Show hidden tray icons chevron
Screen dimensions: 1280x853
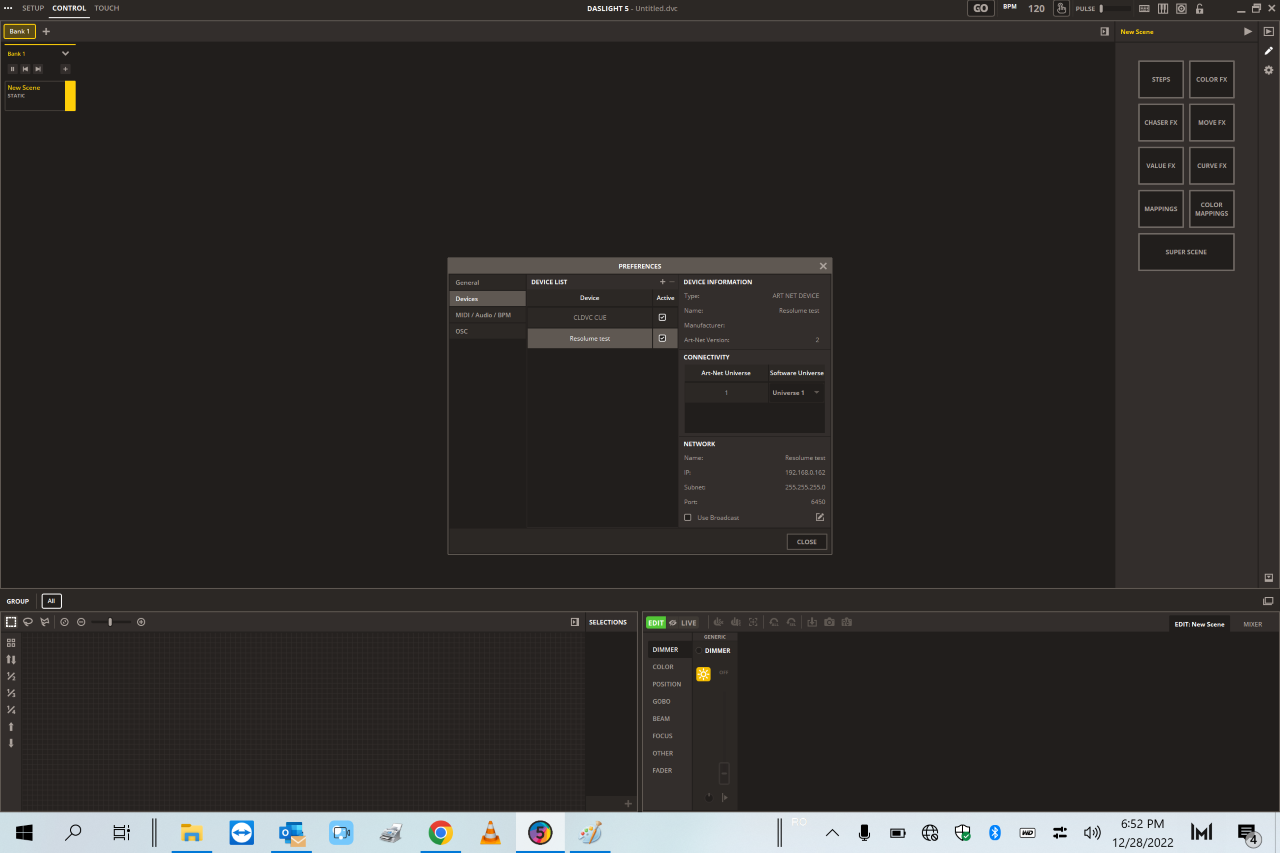[x=831, y=832]
